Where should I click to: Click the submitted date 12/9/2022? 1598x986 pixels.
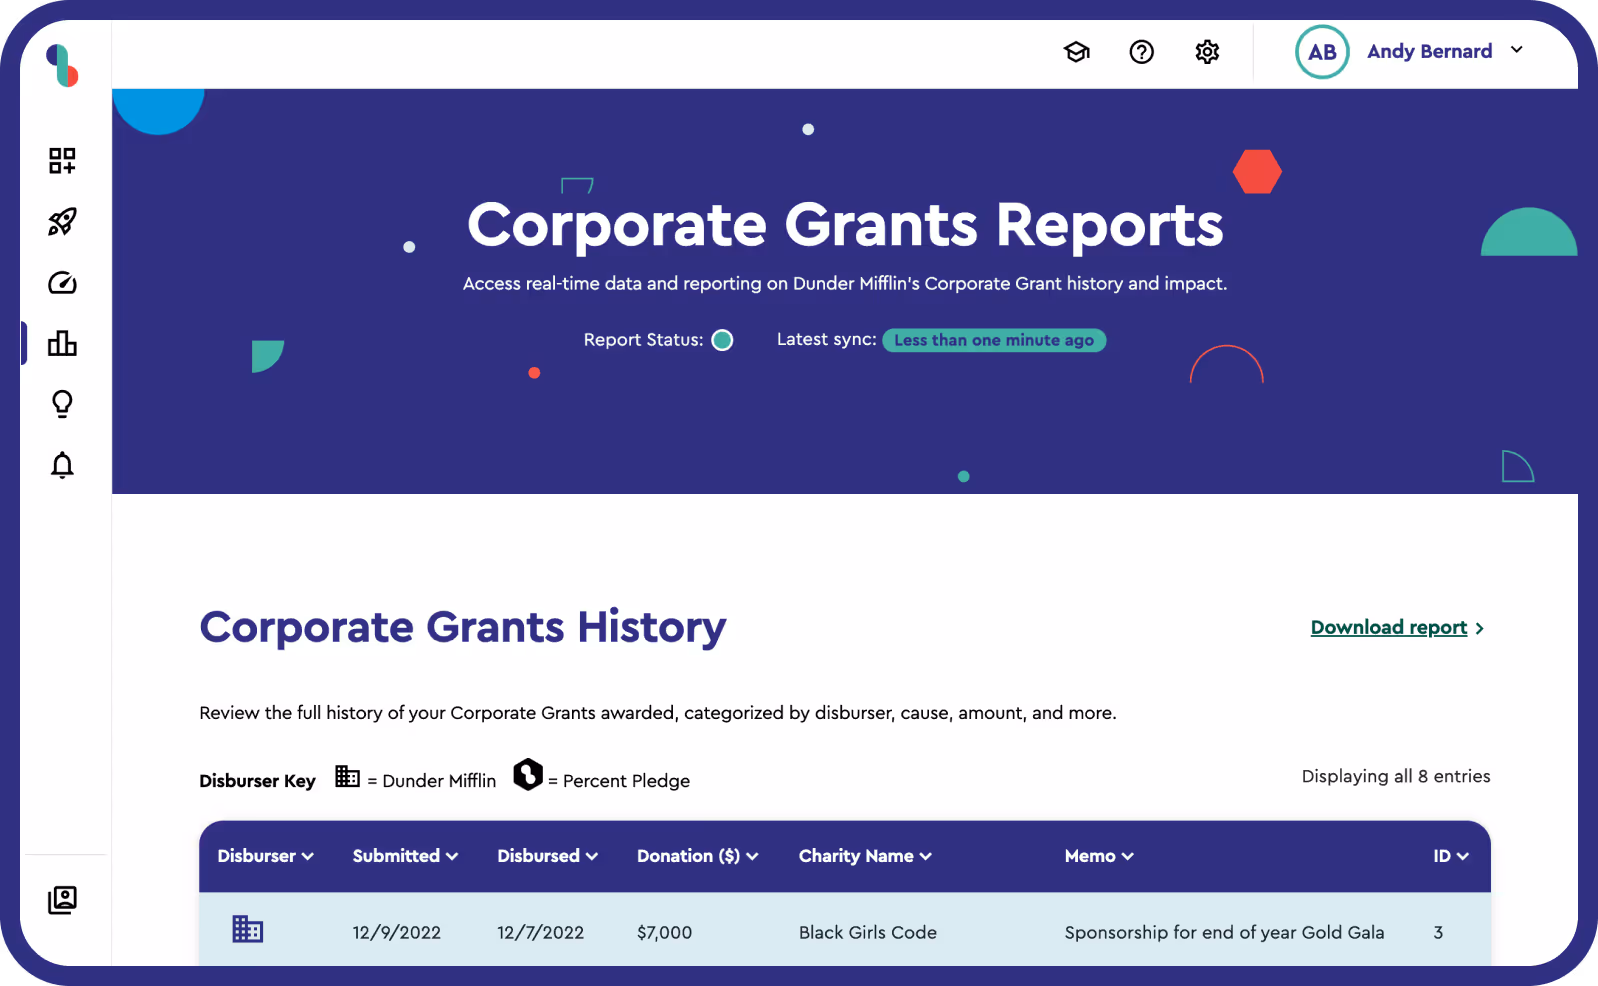tap(397, 932)
